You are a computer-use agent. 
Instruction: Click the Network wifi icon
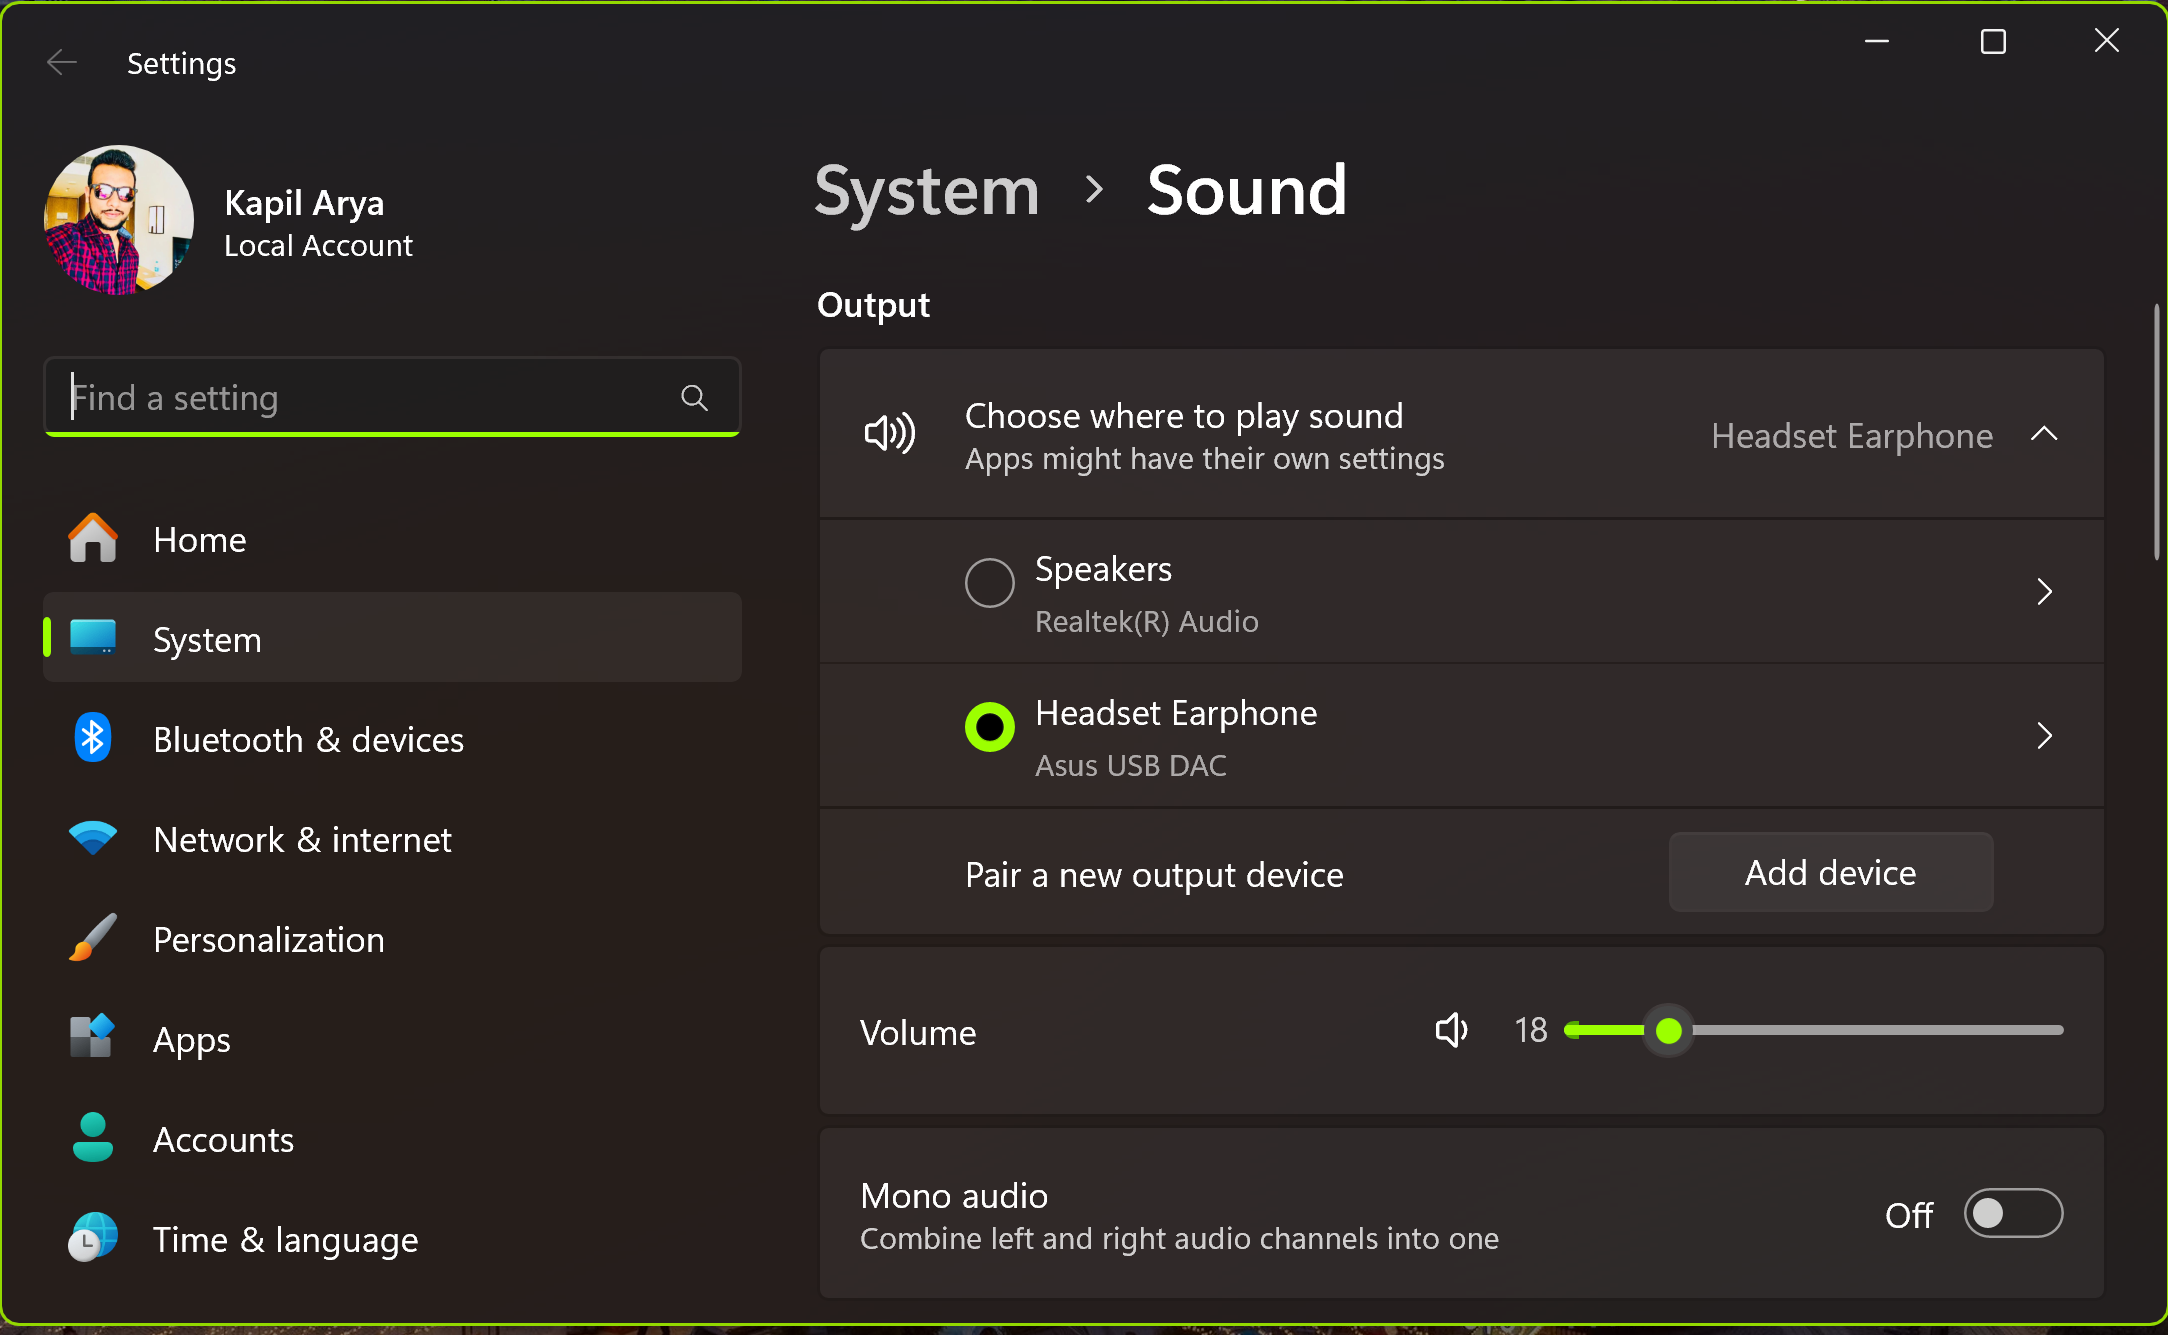click(93, 838)
